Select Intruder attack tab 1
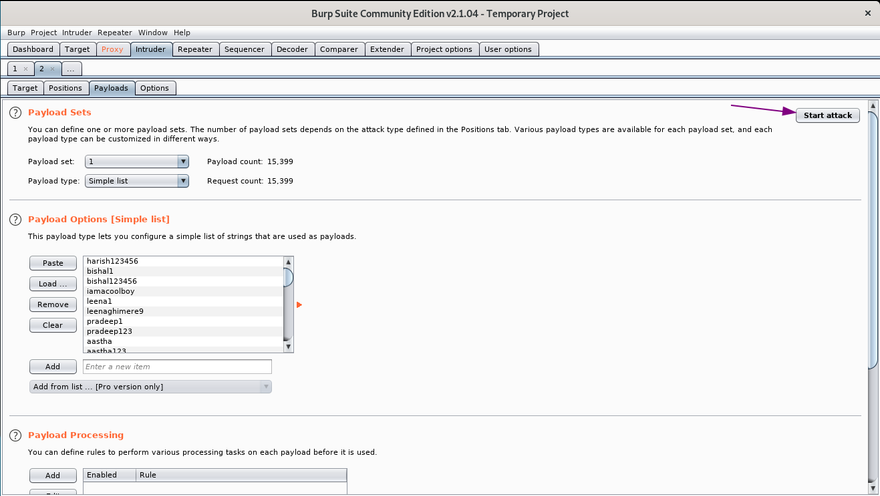Image resolution: width=880 pixels, height=496 pixels. 15,69
